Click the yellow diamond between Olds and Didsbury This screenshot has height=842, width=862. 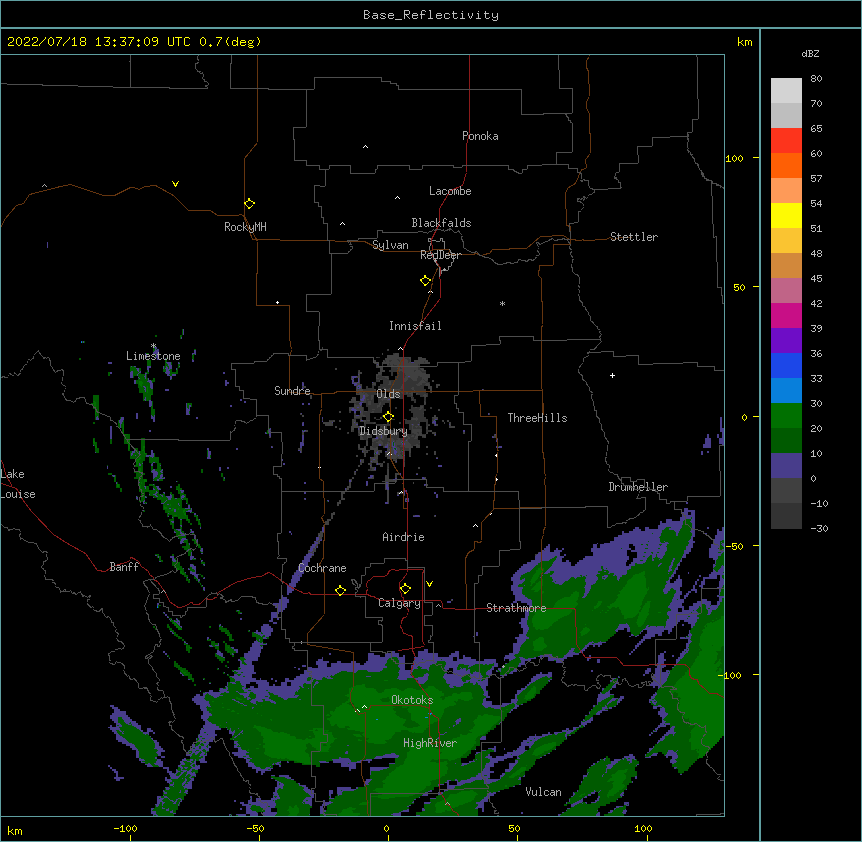pos(389,417)
